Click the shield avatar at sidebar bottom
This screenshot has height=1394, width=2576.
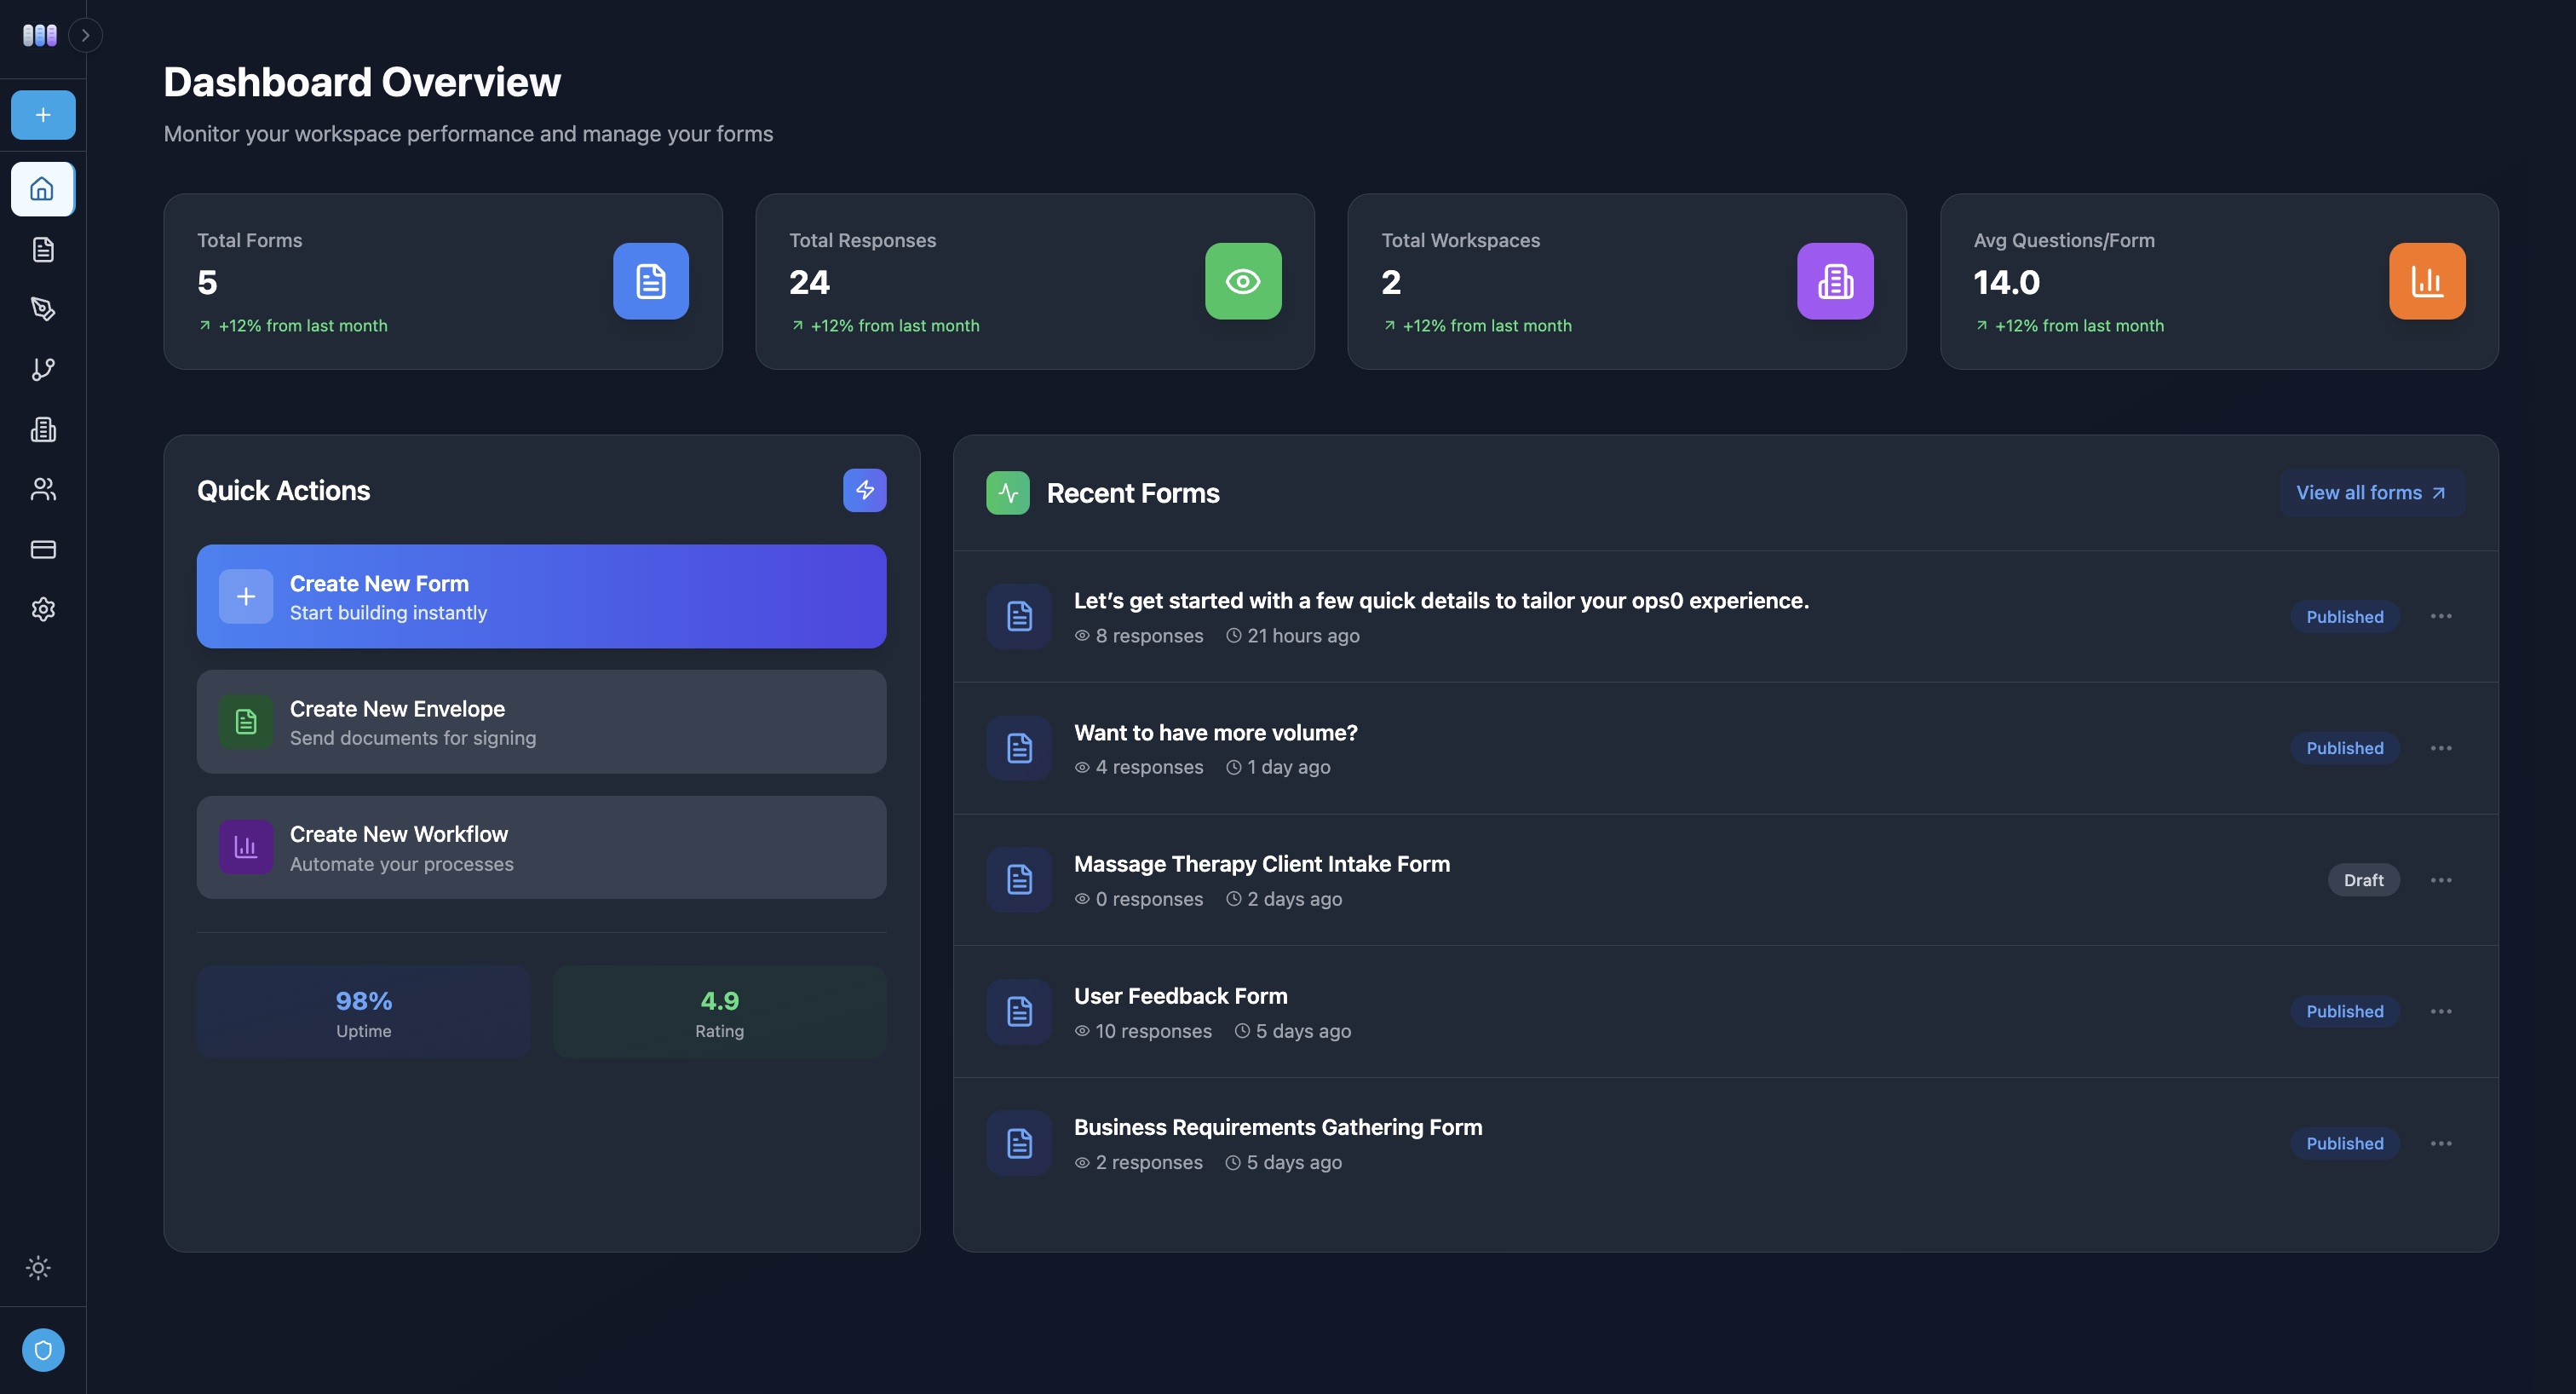click(x=43, y=1350)
